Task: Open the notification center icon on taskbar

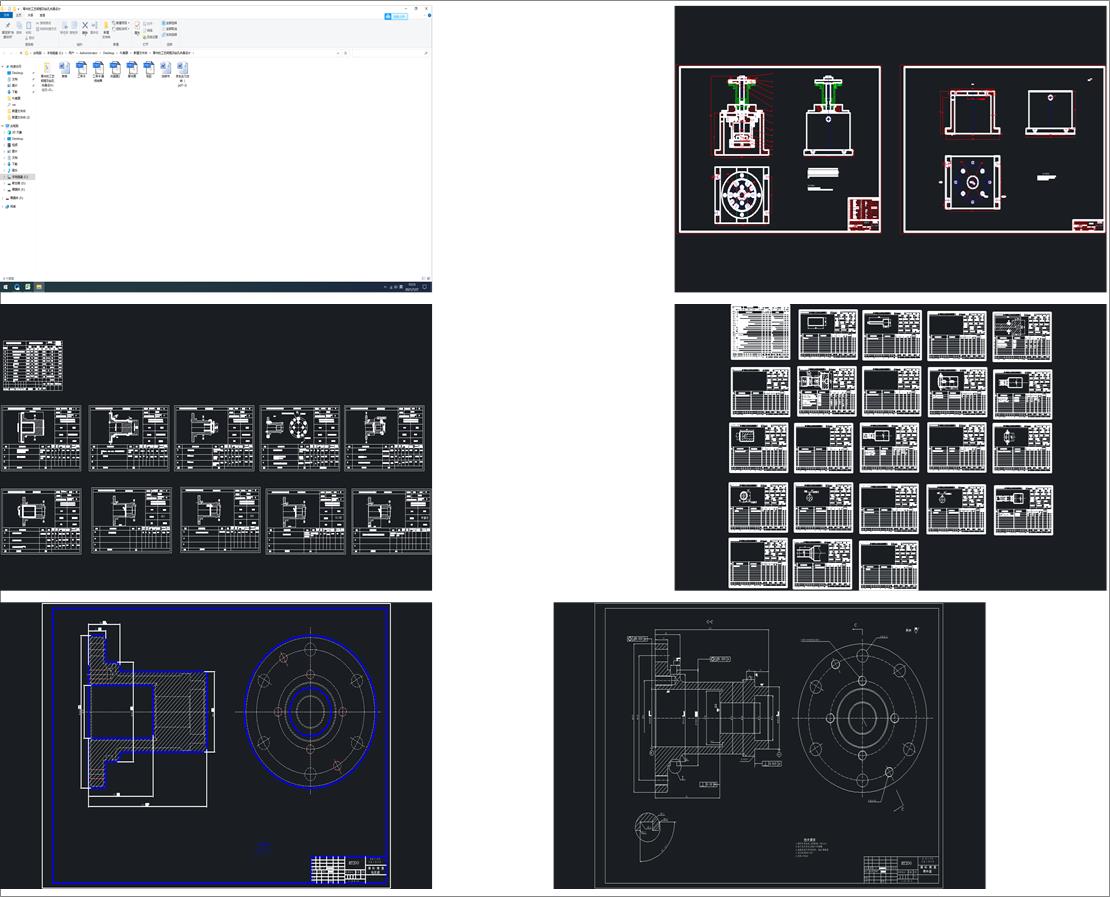Action: 425,287
